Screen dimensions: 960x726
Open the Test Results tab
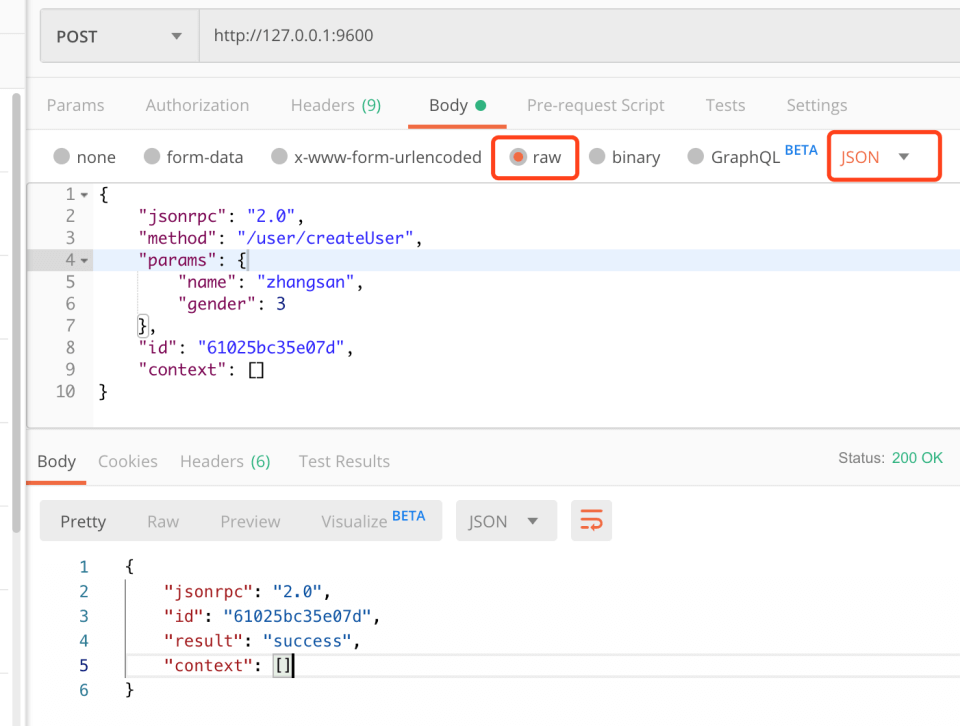[x=344, y=461]
